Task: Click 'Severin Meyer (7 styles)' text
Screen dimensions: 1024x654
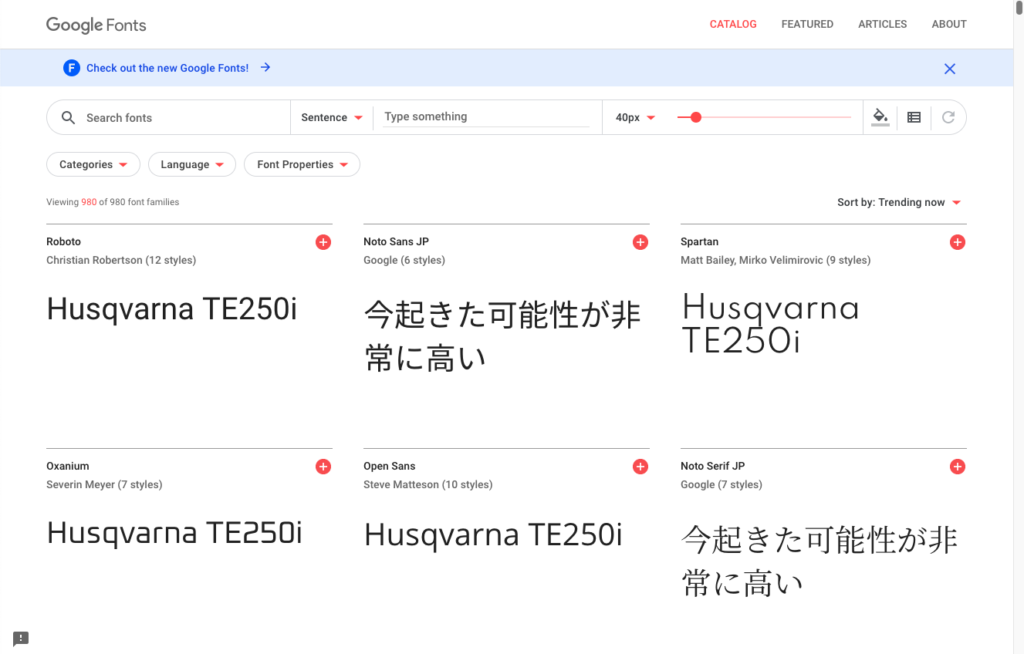Action: click(x=104, y=484)
